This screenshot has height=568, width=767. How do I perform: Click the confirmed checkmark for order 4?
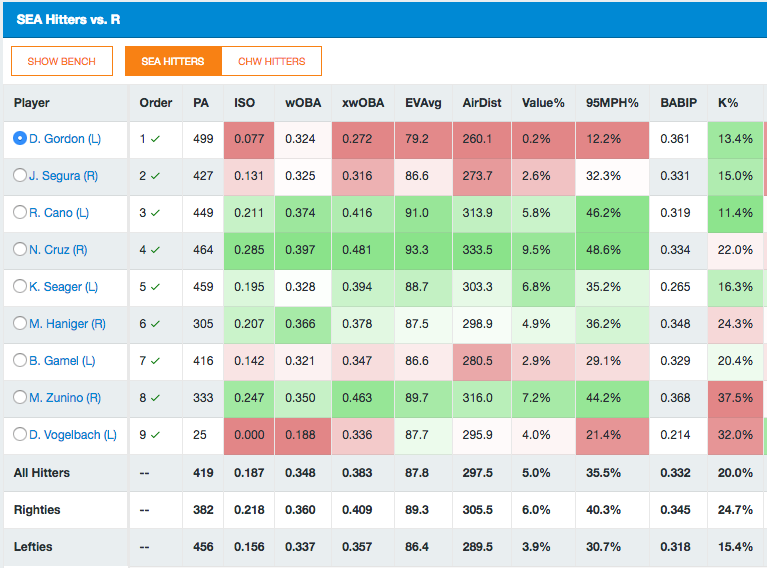click(156, 250)
